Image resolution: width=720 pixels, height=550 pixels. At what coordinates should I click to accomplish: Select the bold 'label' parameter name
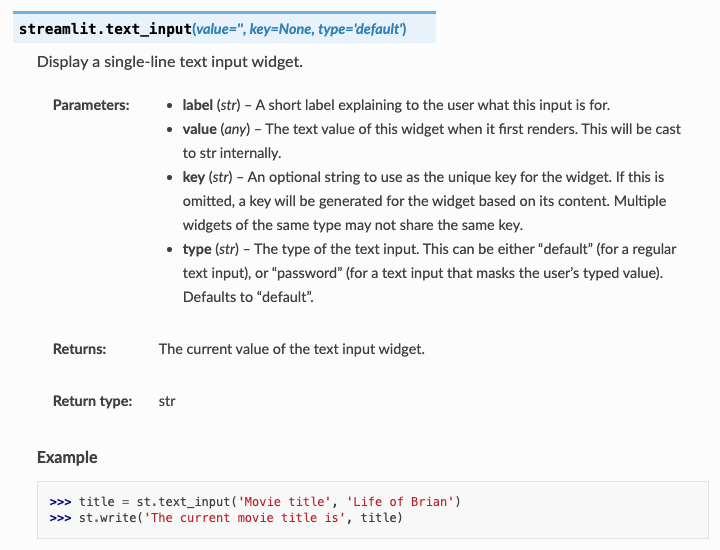(x=197, y=105)
